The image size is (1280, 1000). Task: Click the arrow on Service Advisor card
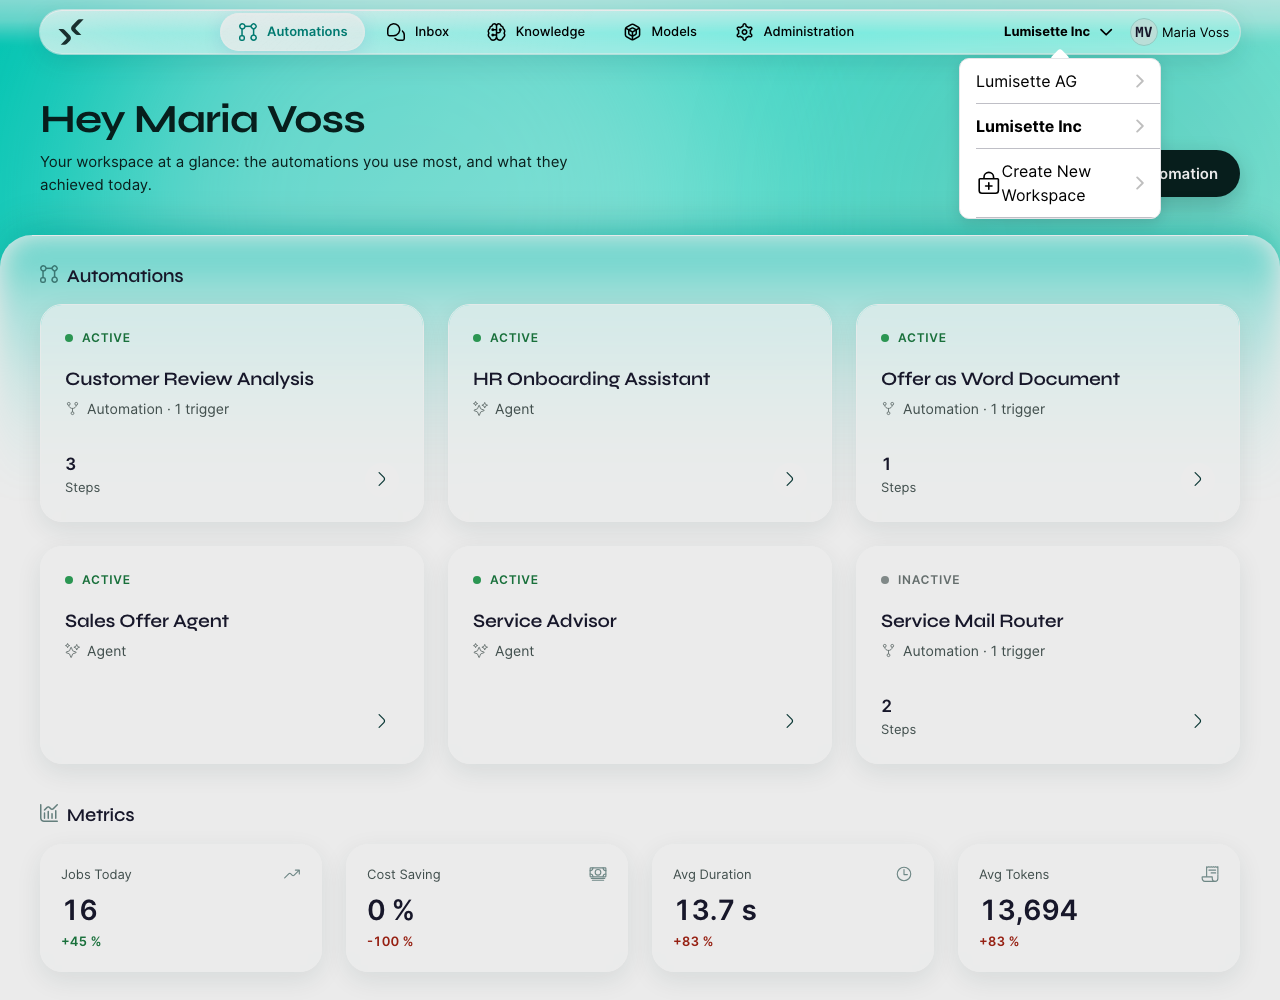point(790,721)
